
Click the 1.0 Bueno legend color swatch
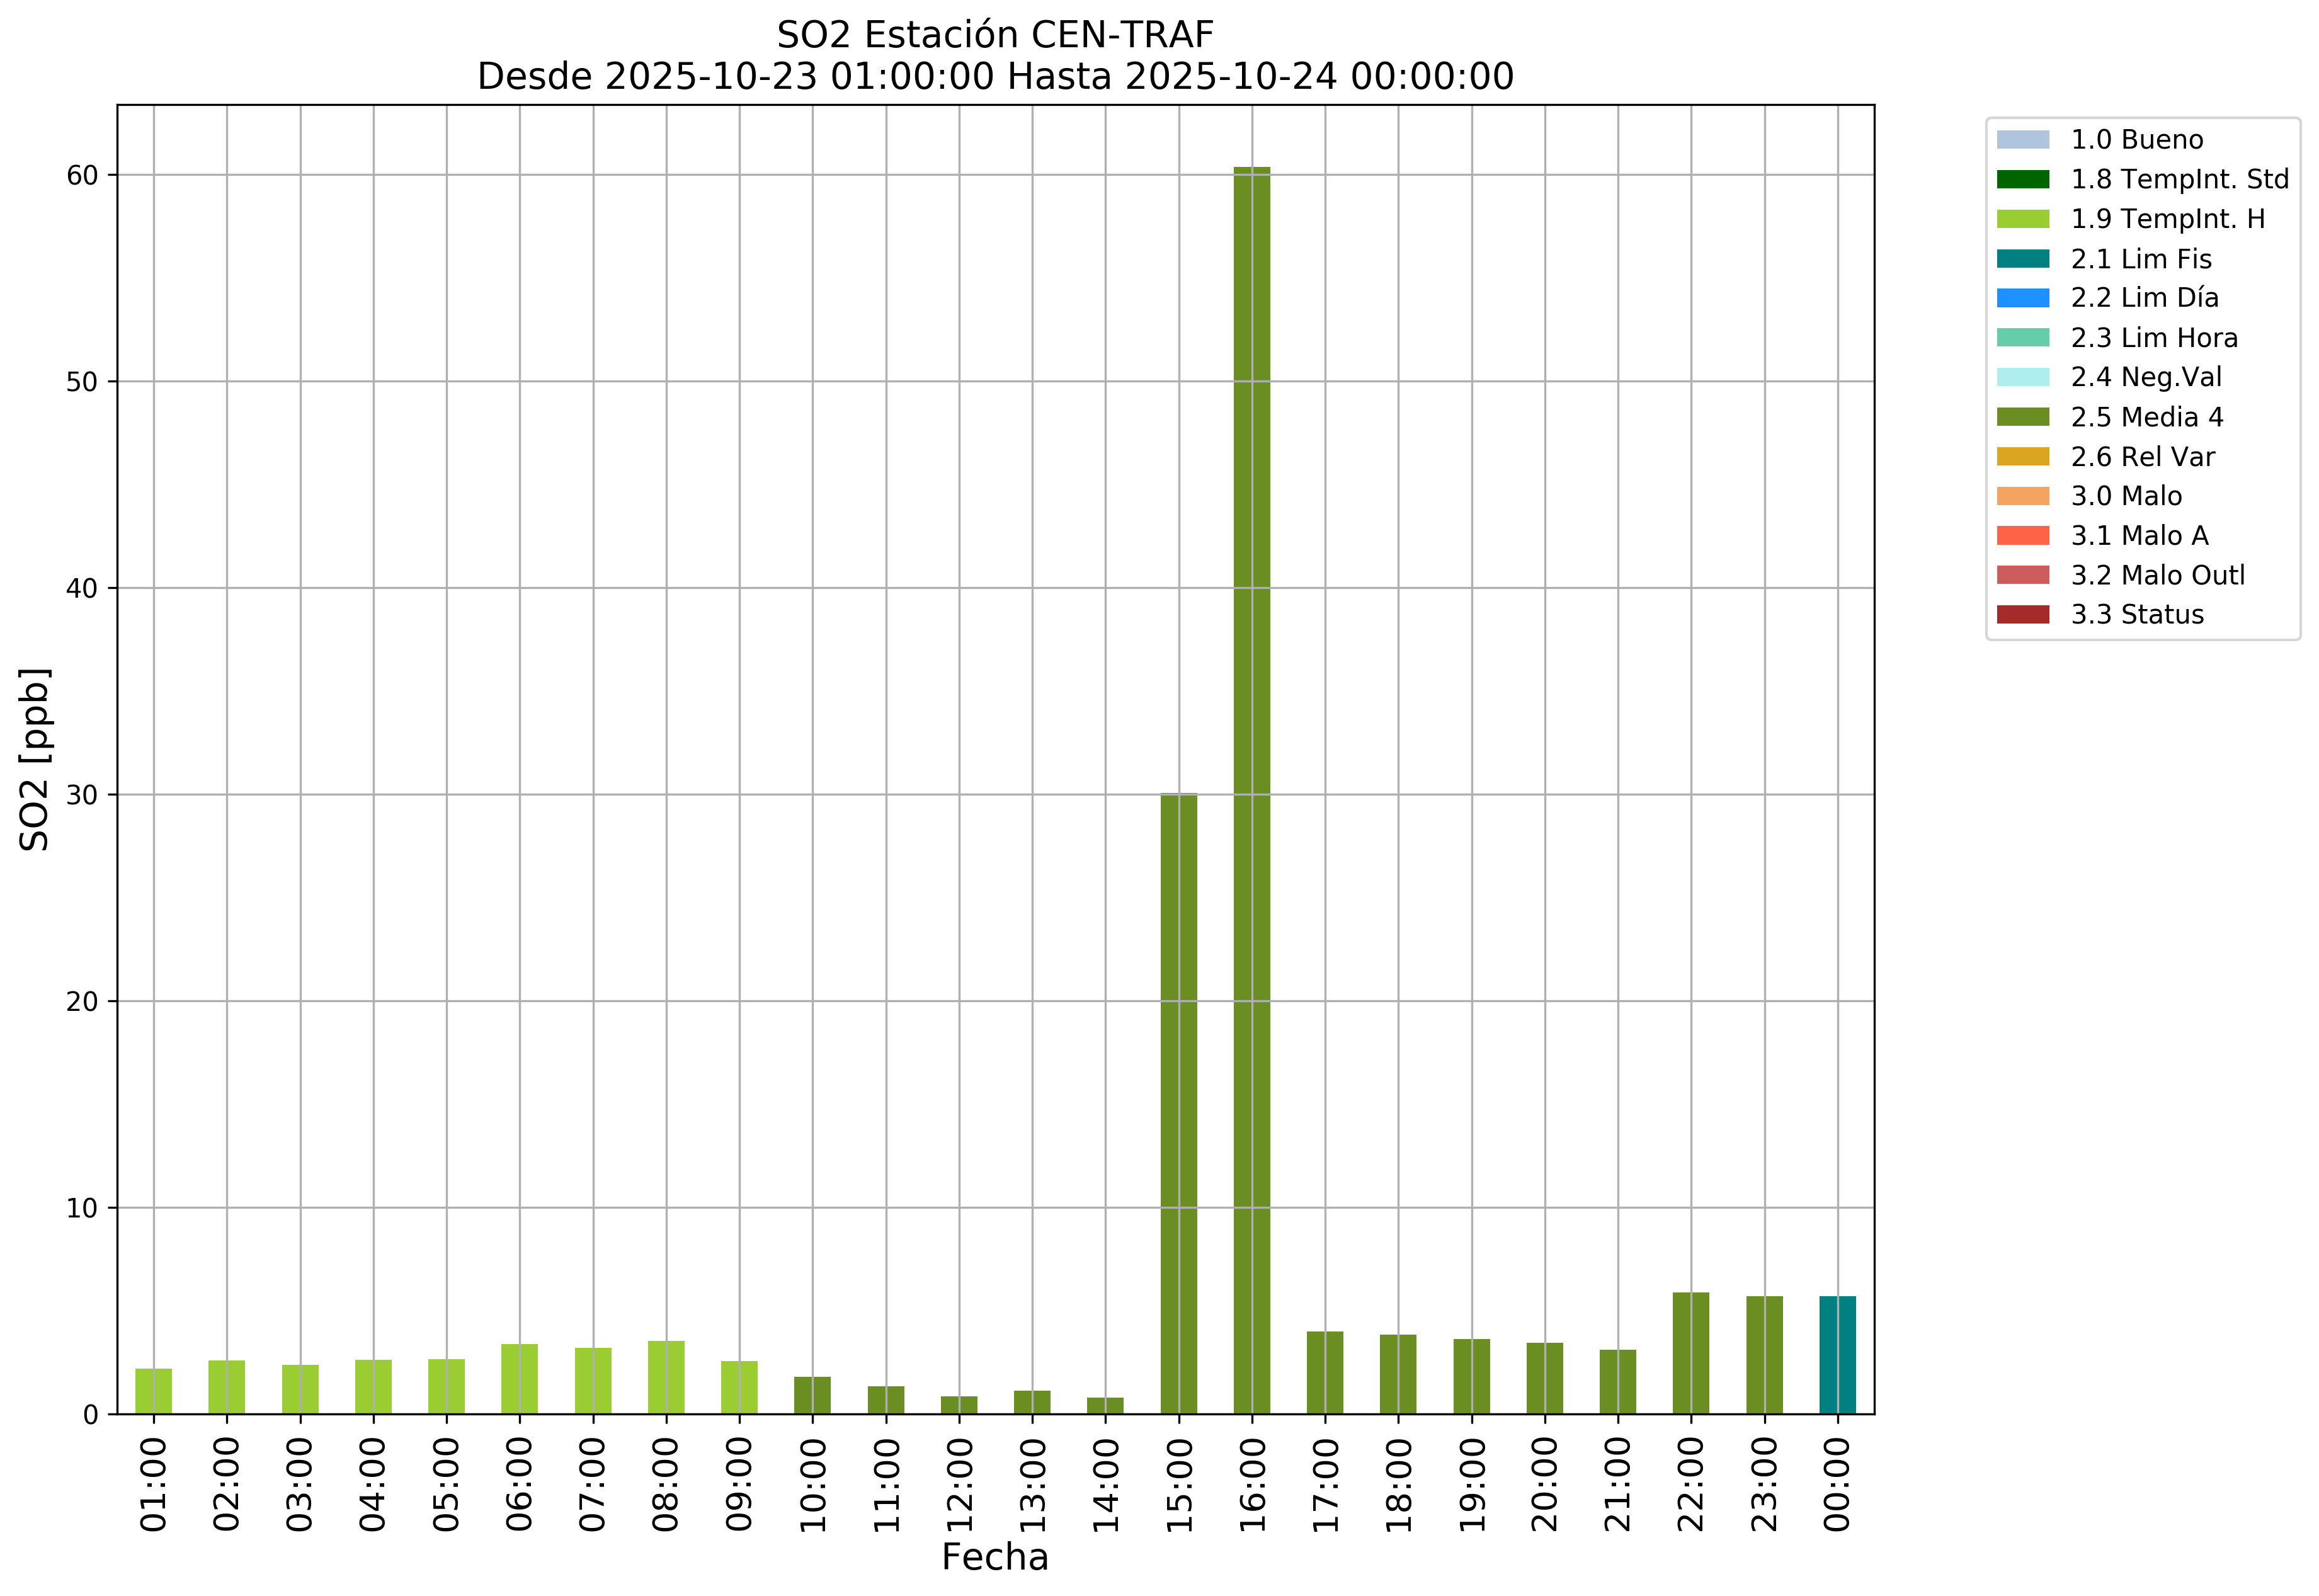(x=2022, y=140)
